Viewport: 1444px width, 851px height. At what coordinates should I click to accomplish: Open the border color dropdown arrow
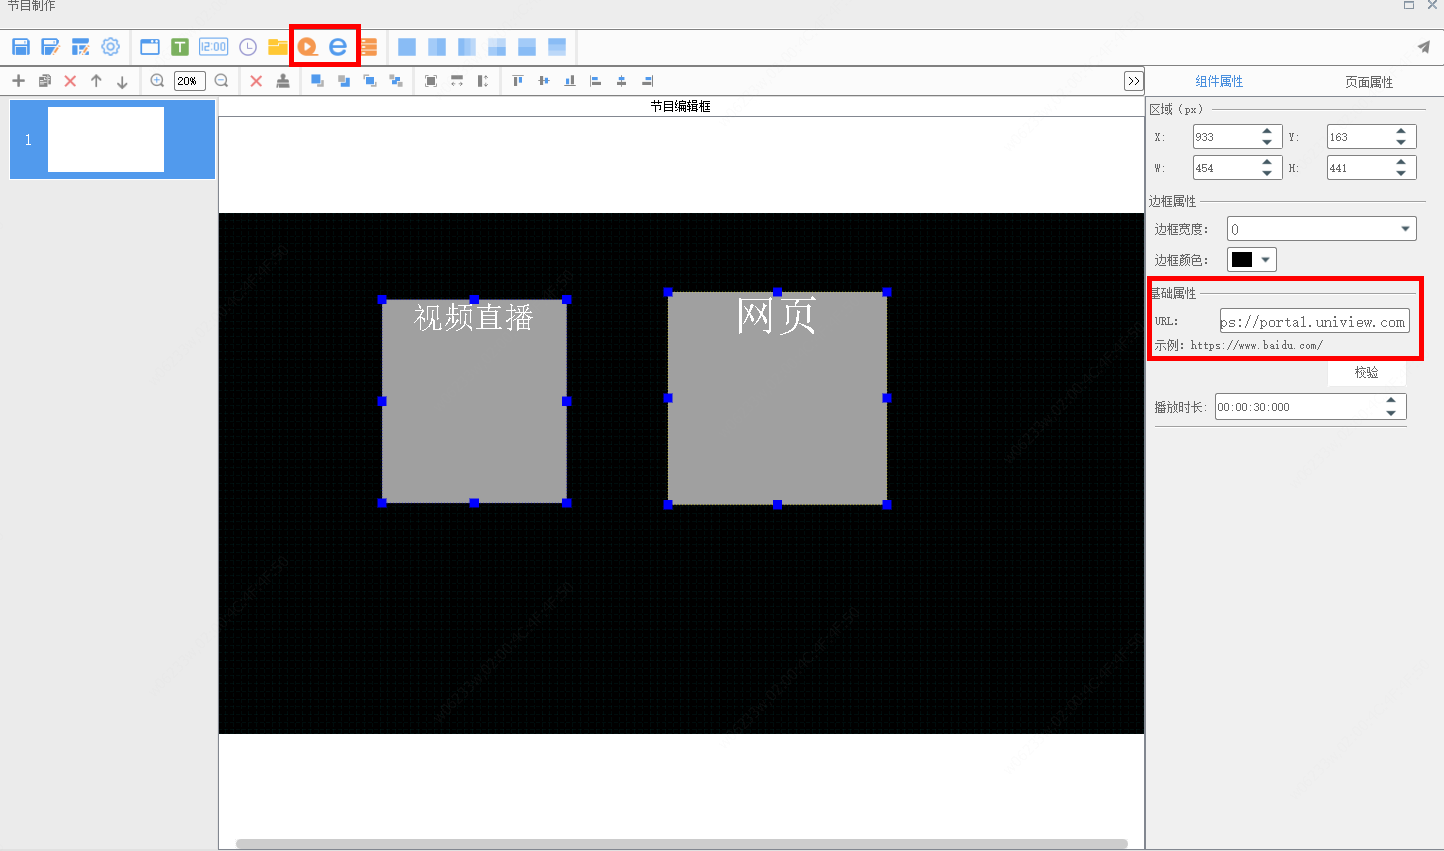[x=1266, y=260]
